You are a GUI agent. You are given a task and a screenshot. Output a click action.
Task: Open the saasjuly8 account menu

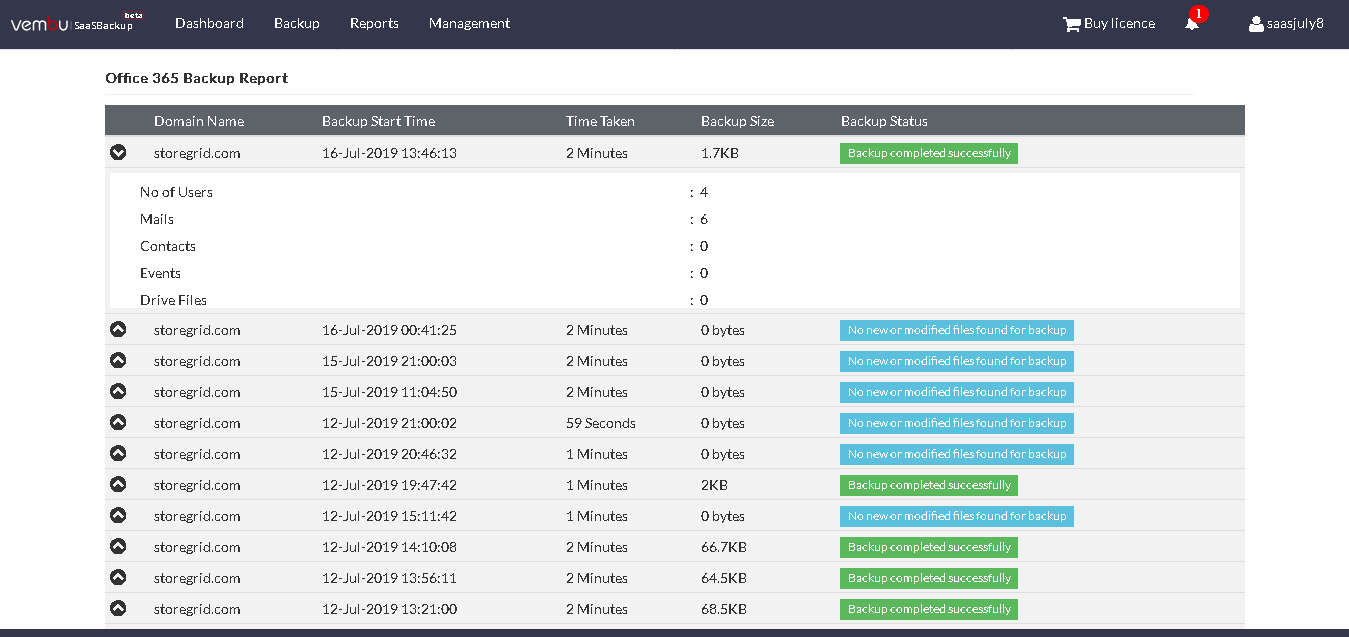(x=1295, y=23)
